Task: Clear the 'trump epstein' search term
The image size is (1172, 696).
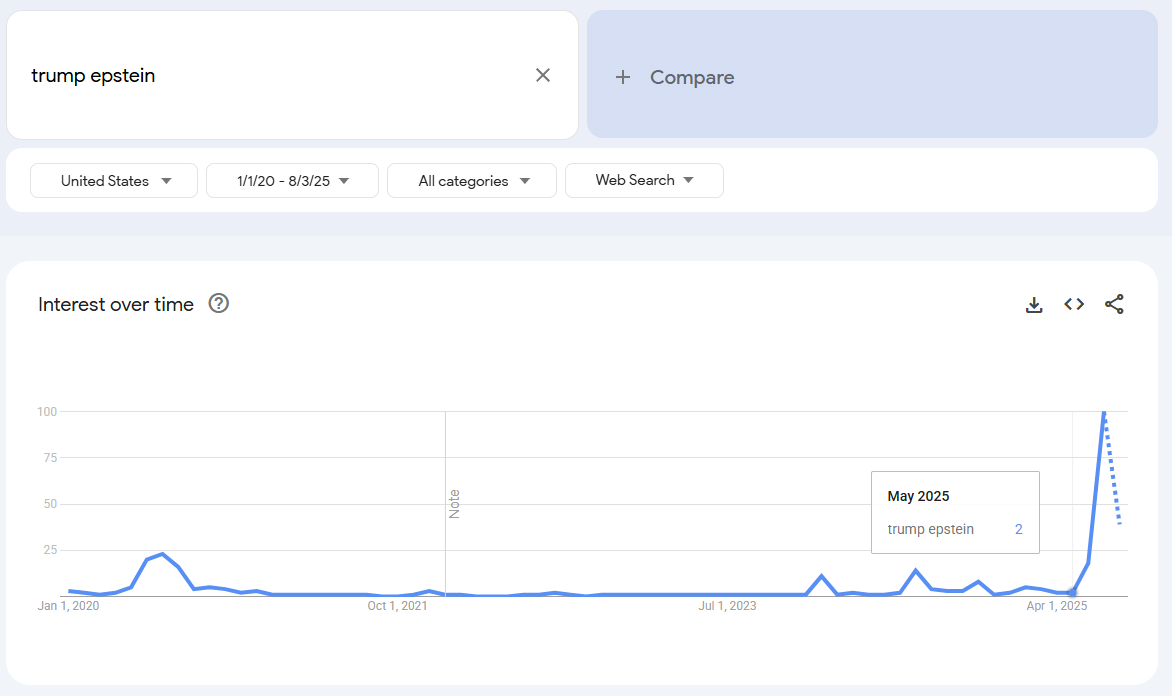Action: (x=543, y=75)
